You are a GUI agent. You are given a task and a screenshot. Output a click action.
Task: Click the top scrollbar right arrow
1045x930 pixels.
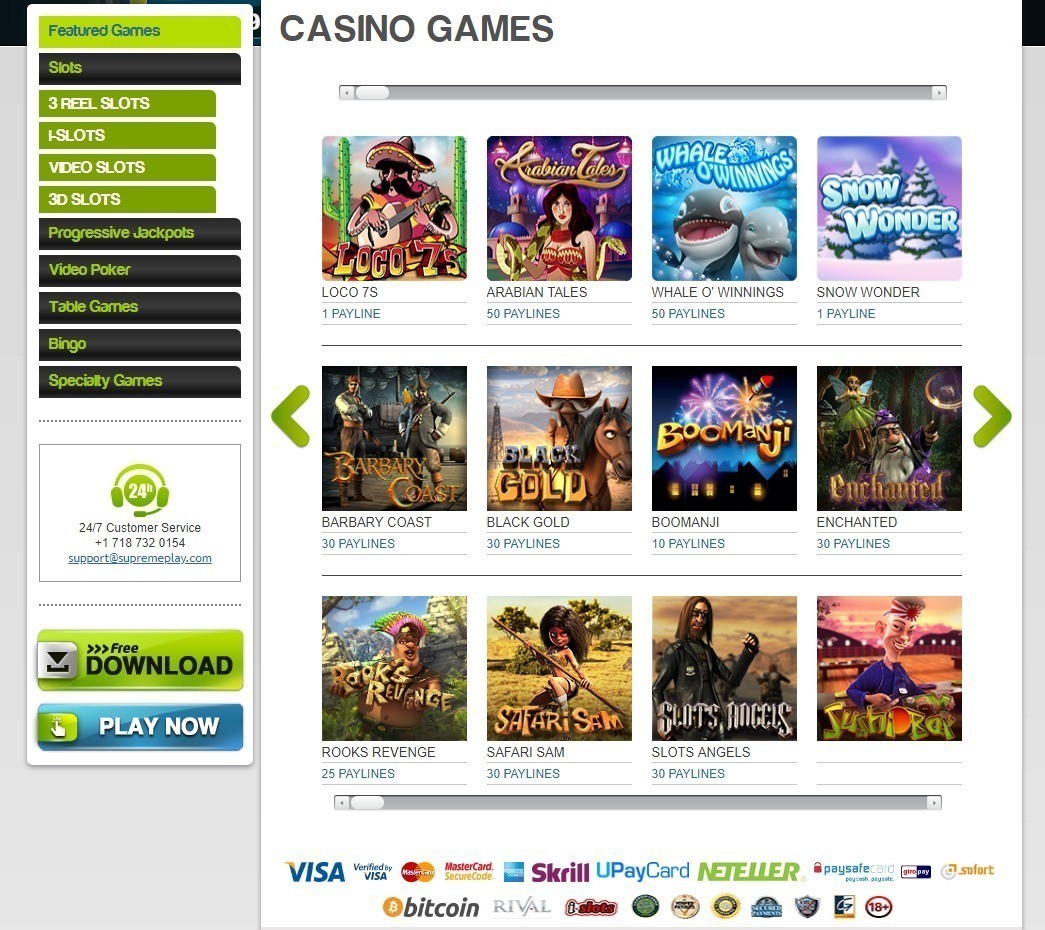[x=939, y=93]
